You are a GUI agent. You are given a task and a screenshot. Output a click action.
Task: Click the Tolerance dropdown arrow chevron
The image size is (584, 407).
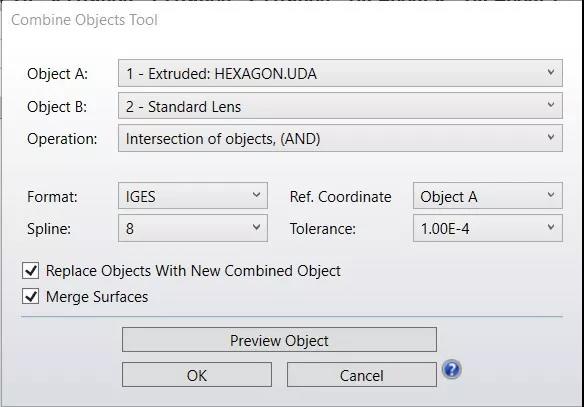click(551, 227)
